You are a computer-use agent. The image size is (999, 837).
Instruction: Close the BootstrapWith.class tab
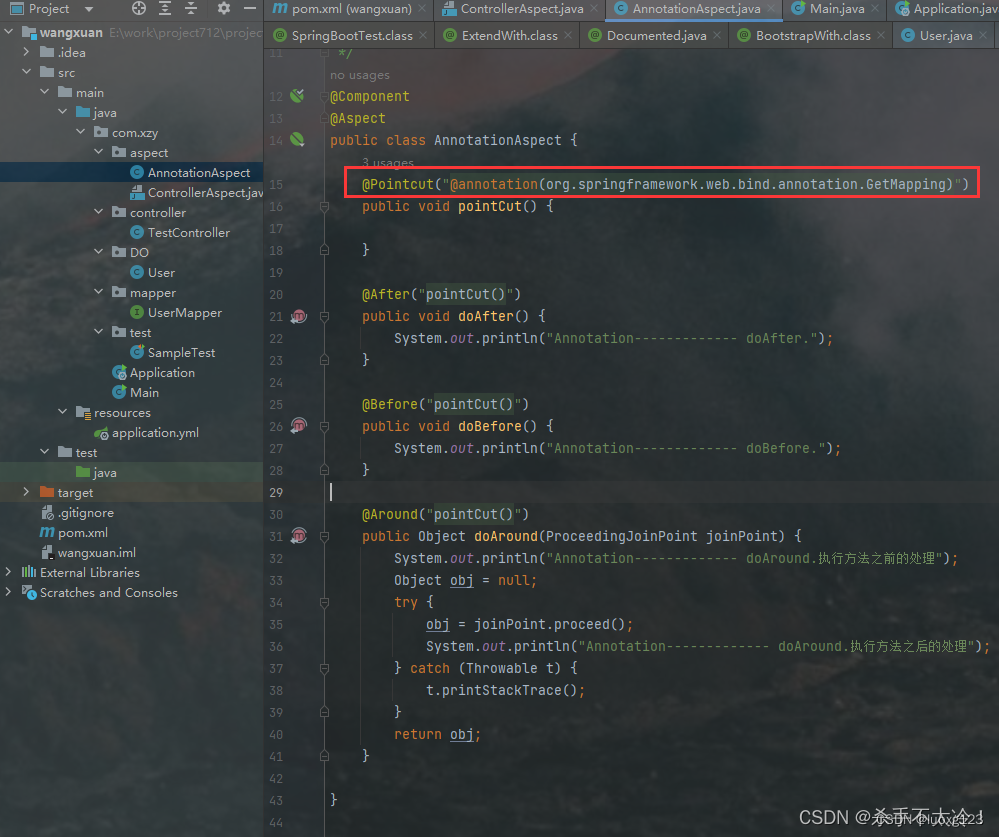coord(880,36)
